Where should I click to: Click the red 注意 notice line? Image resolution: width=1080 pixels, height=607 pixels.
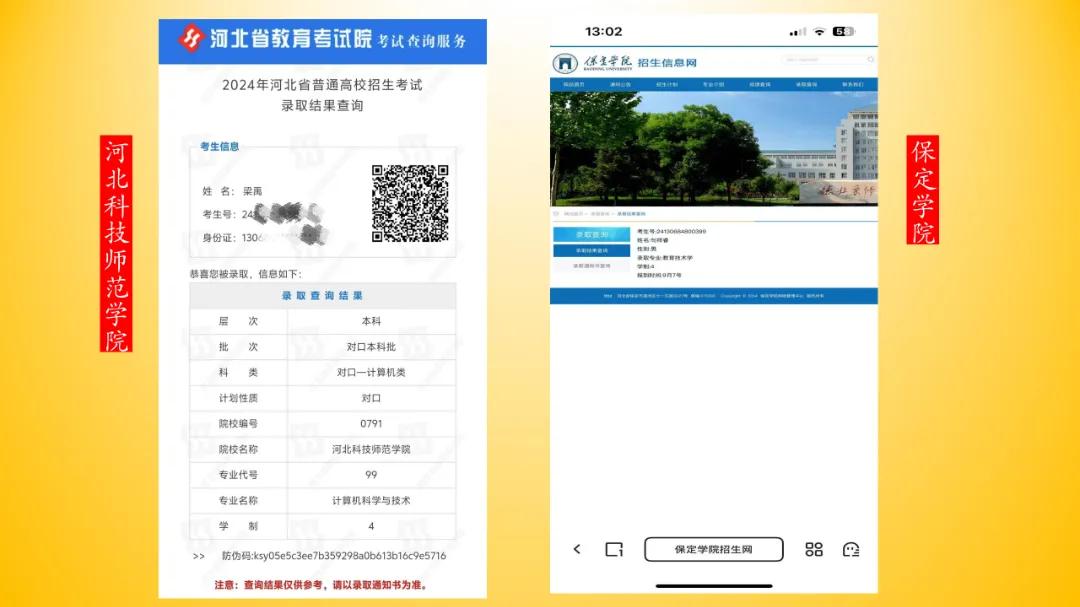(x=322, y=585)
